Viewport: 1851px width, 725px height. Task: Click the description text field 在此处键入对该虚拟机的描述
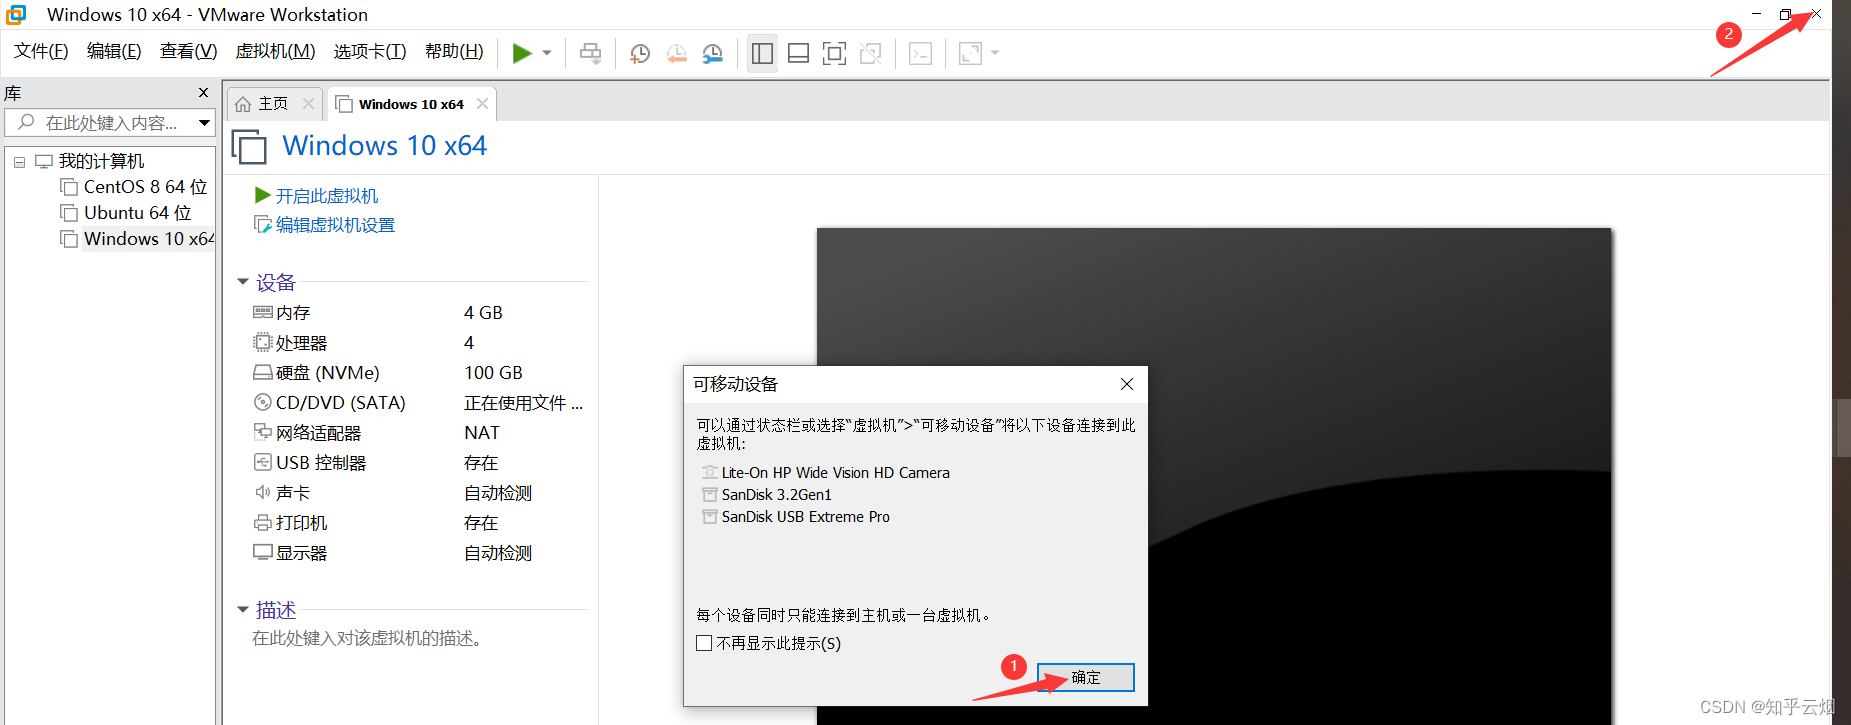368,638
